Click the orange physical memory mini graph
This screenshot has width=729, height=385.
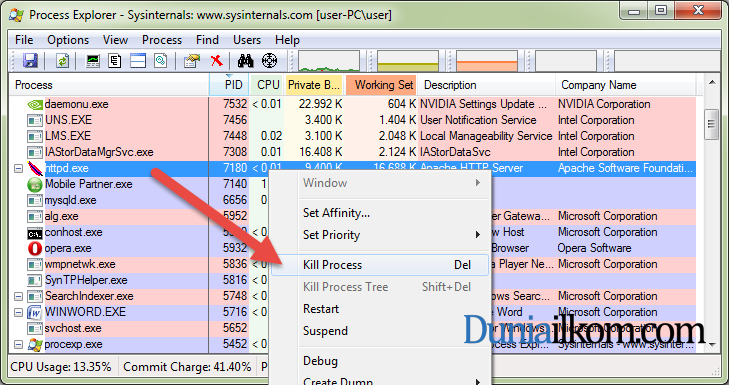point(487,61)
